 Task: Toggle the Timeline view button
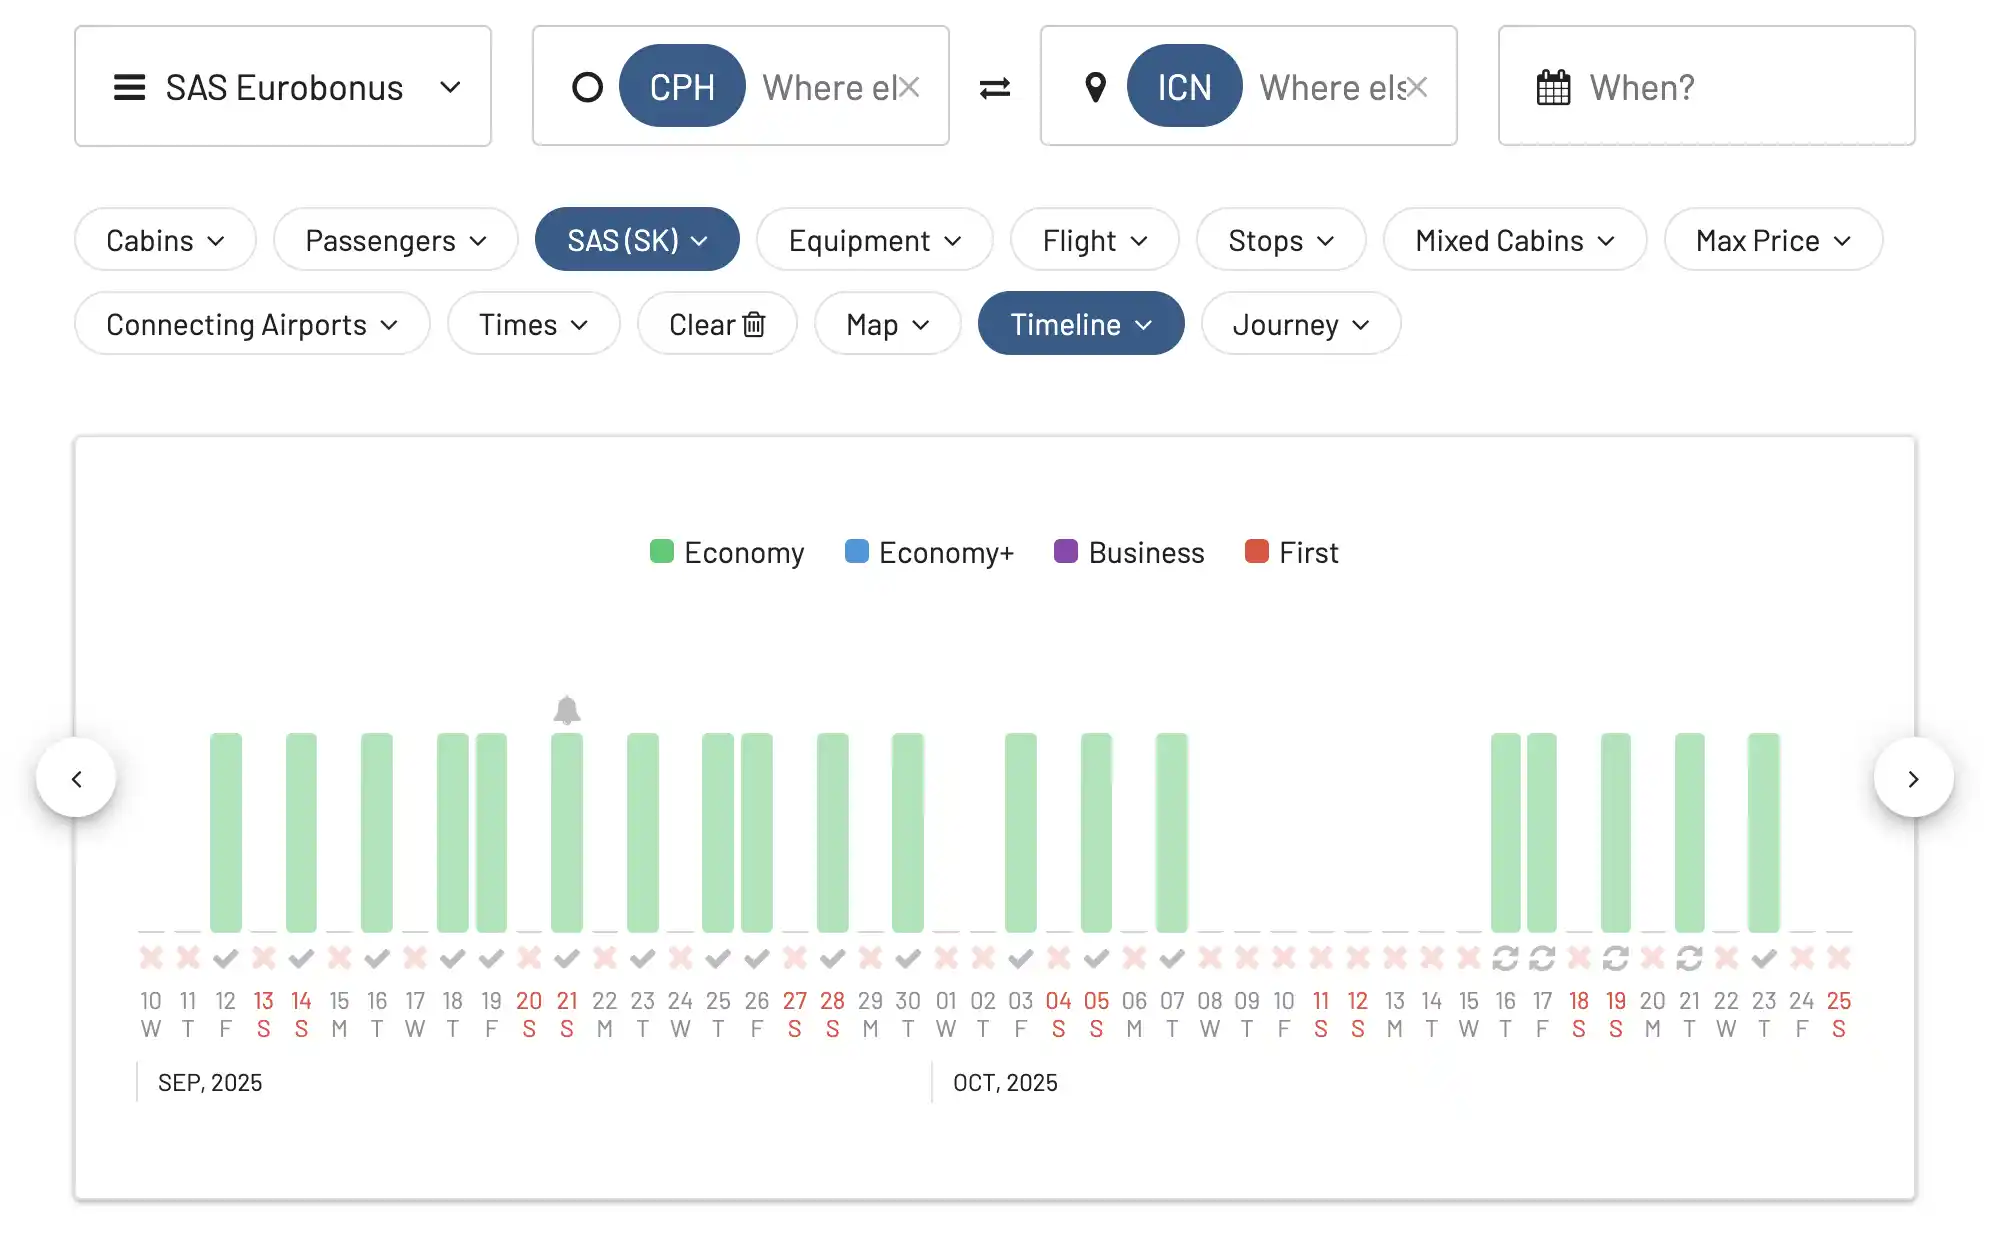pos(1081,324)
